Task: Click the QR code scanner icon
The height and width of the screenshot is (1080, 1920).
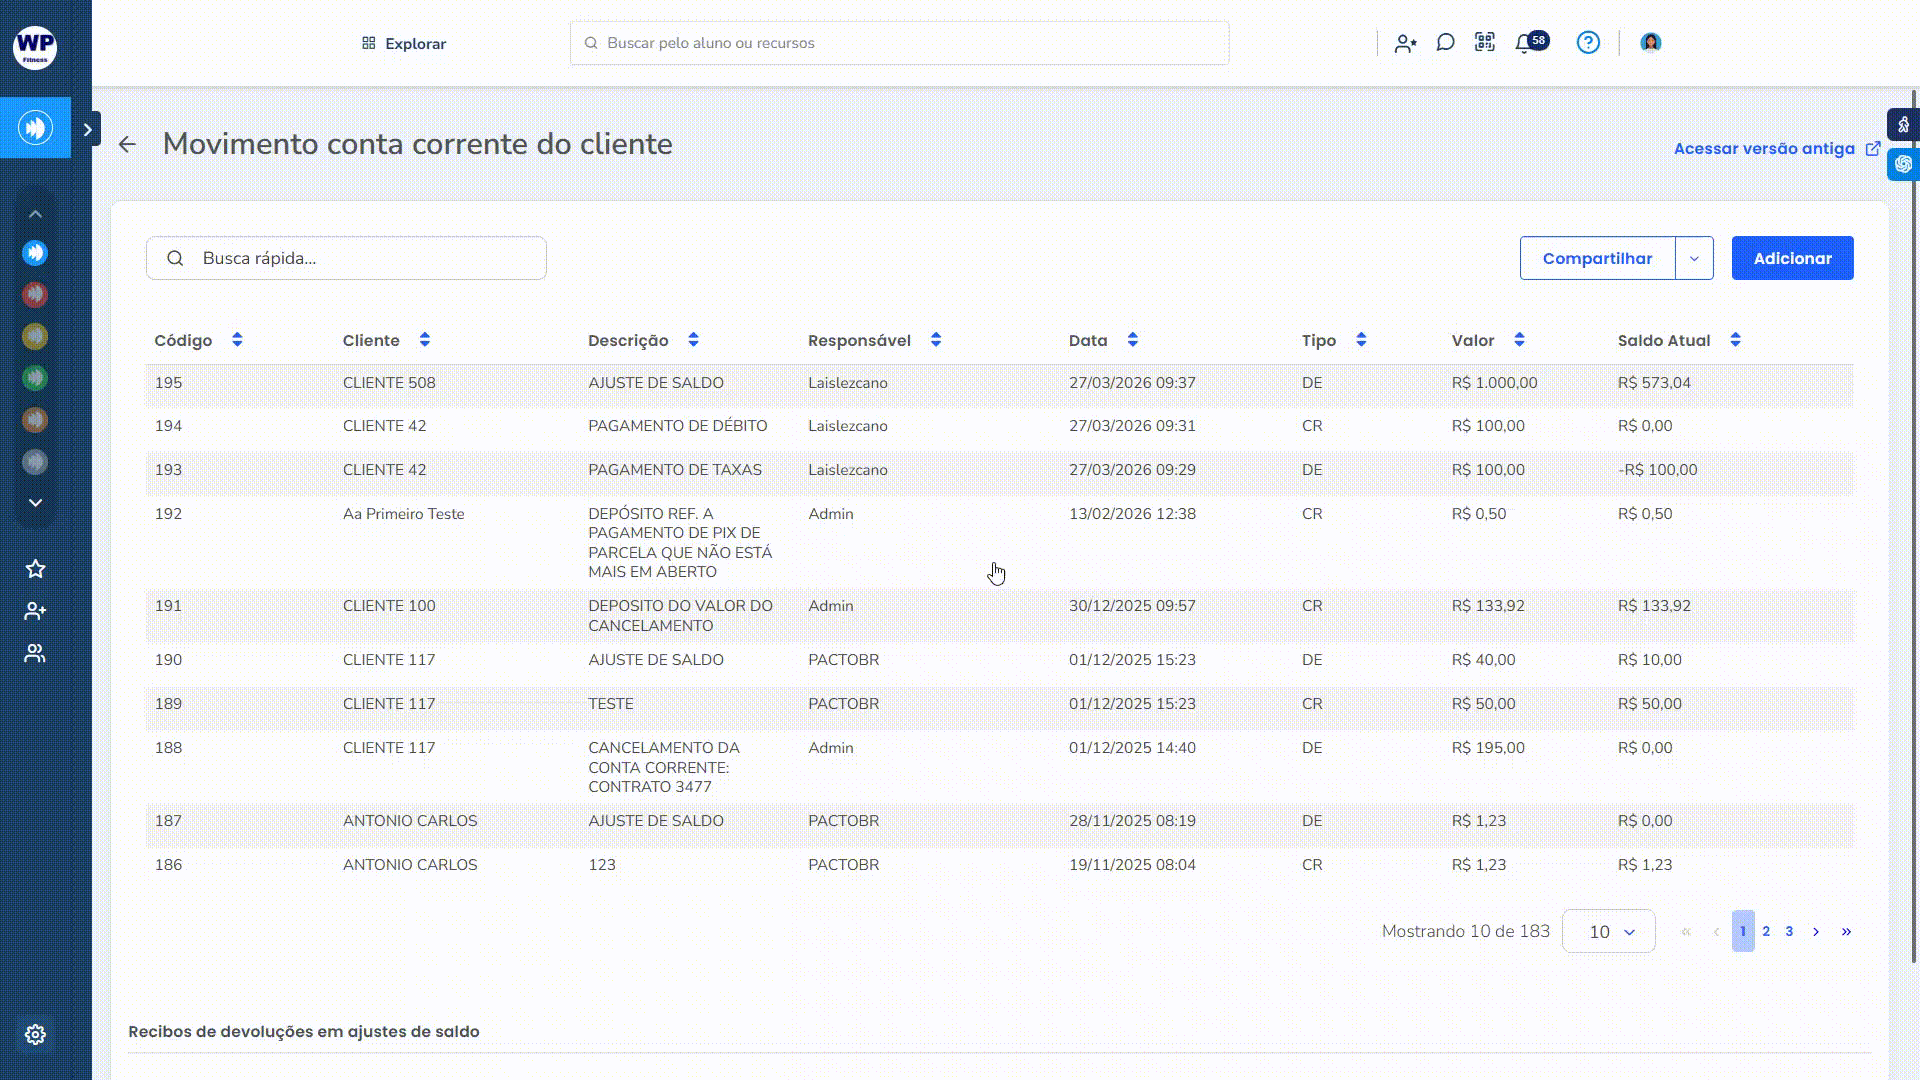Action: pos(1485,42)
